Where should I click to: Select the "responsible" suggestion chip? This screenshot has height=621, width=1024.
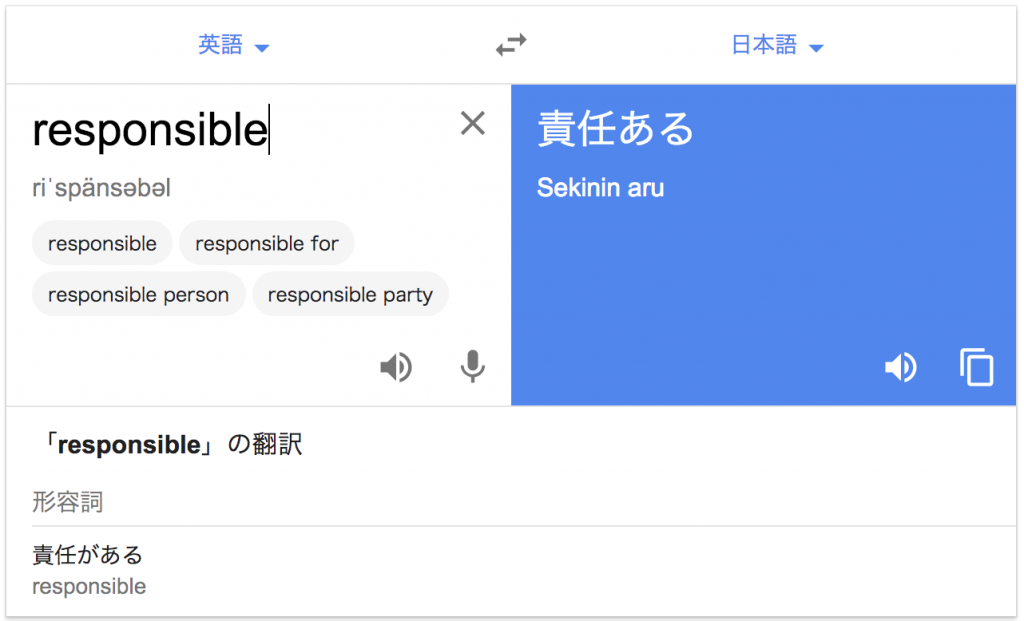102,243
